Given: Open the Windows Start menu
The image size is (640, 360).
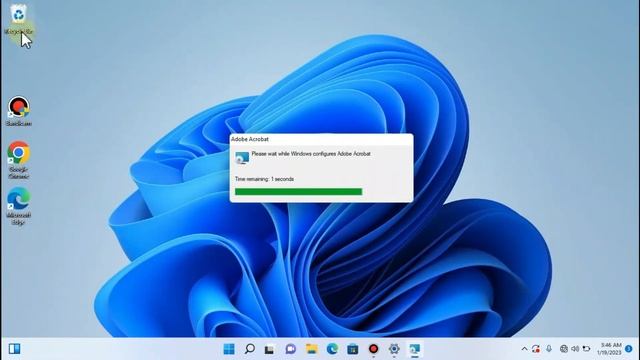Looking at the screenshot, I should [x=229, y=349].
